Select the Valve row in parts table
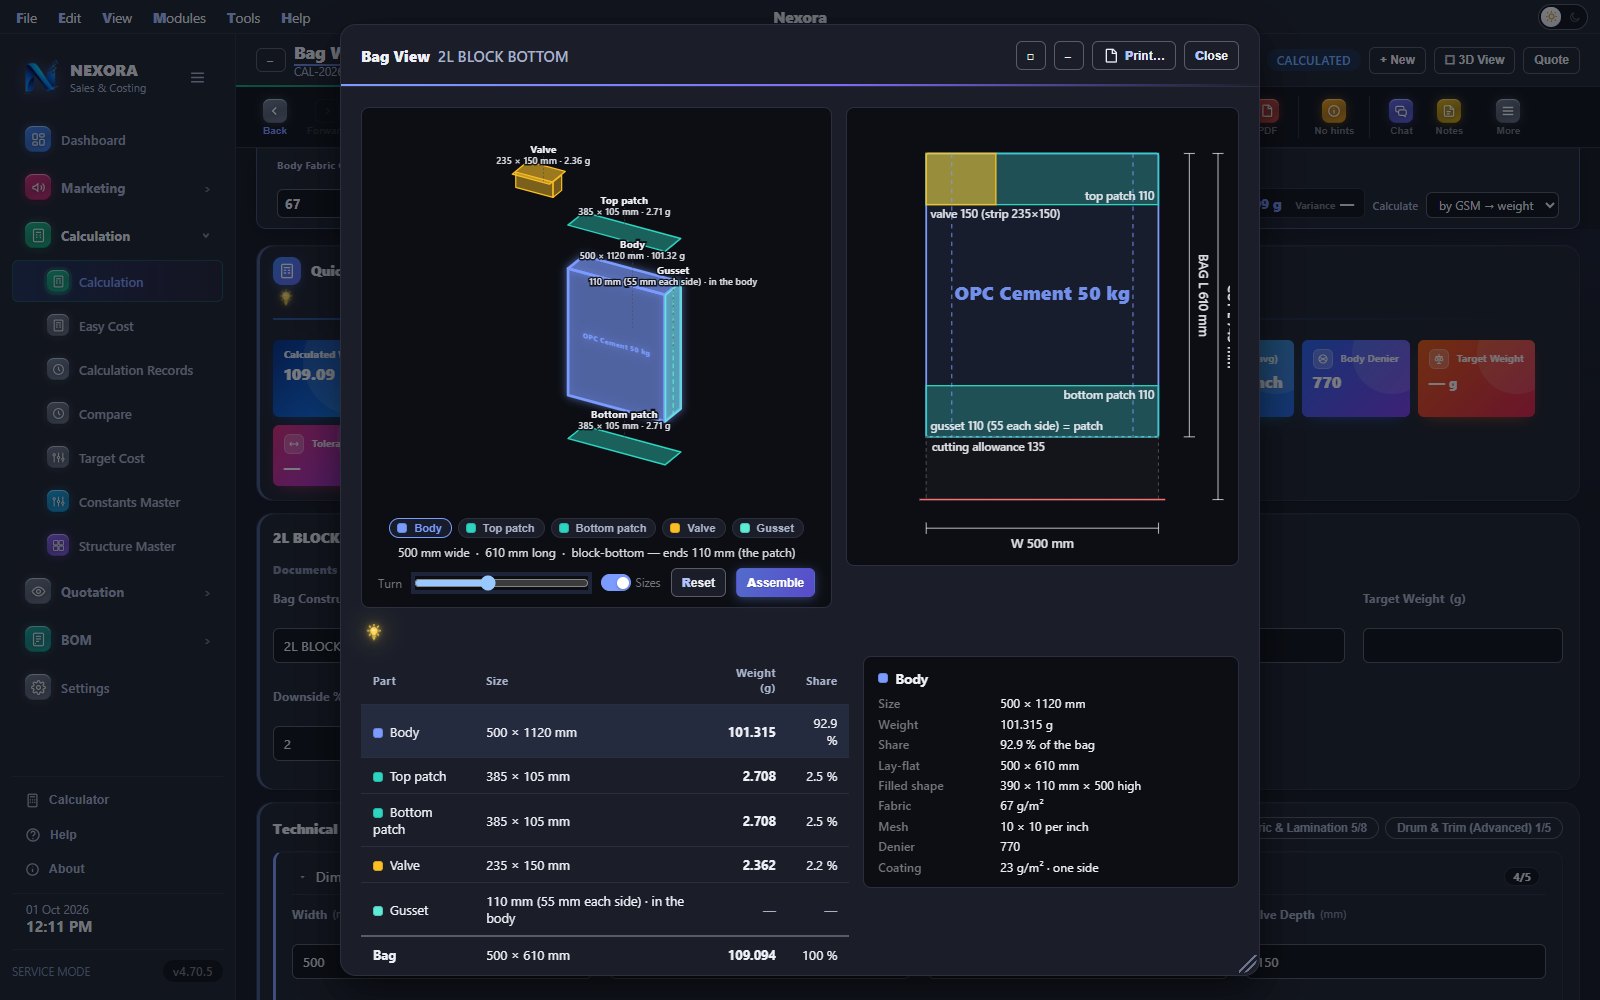The image size is (1600, 1000). (x=604, y=865)
